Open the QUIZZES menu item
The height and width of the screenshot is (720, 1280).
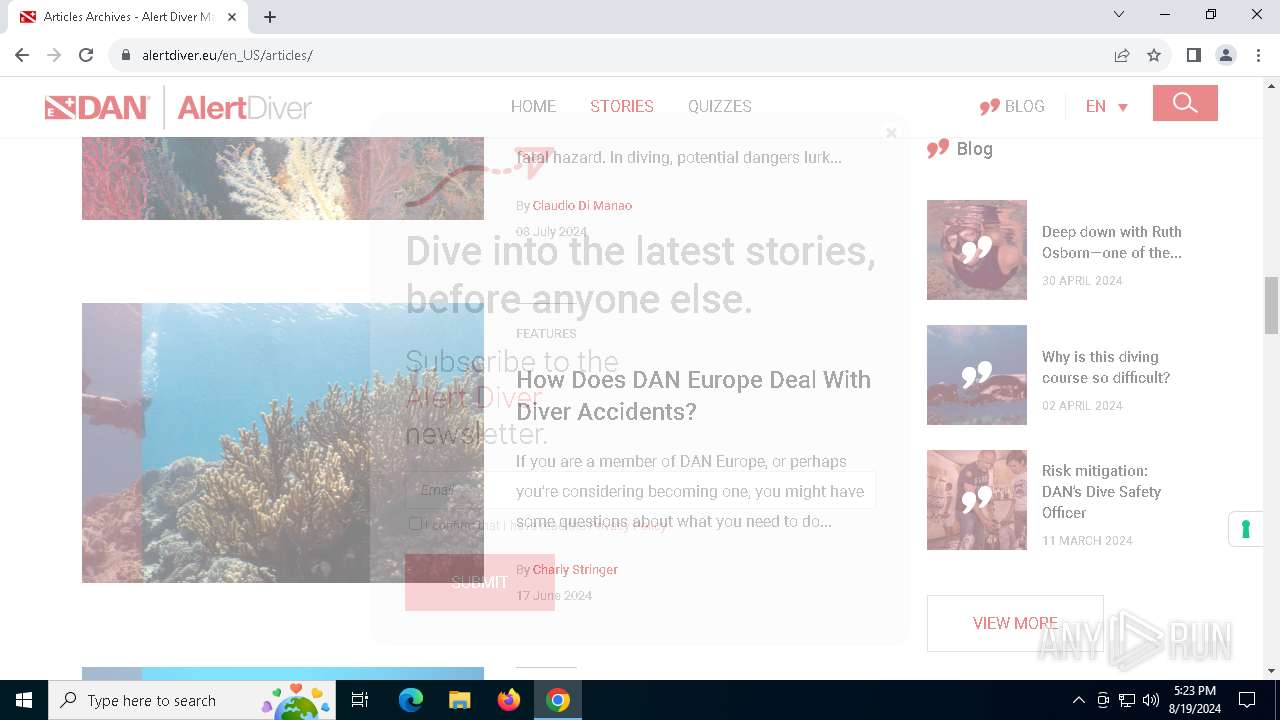click(720, 106)
